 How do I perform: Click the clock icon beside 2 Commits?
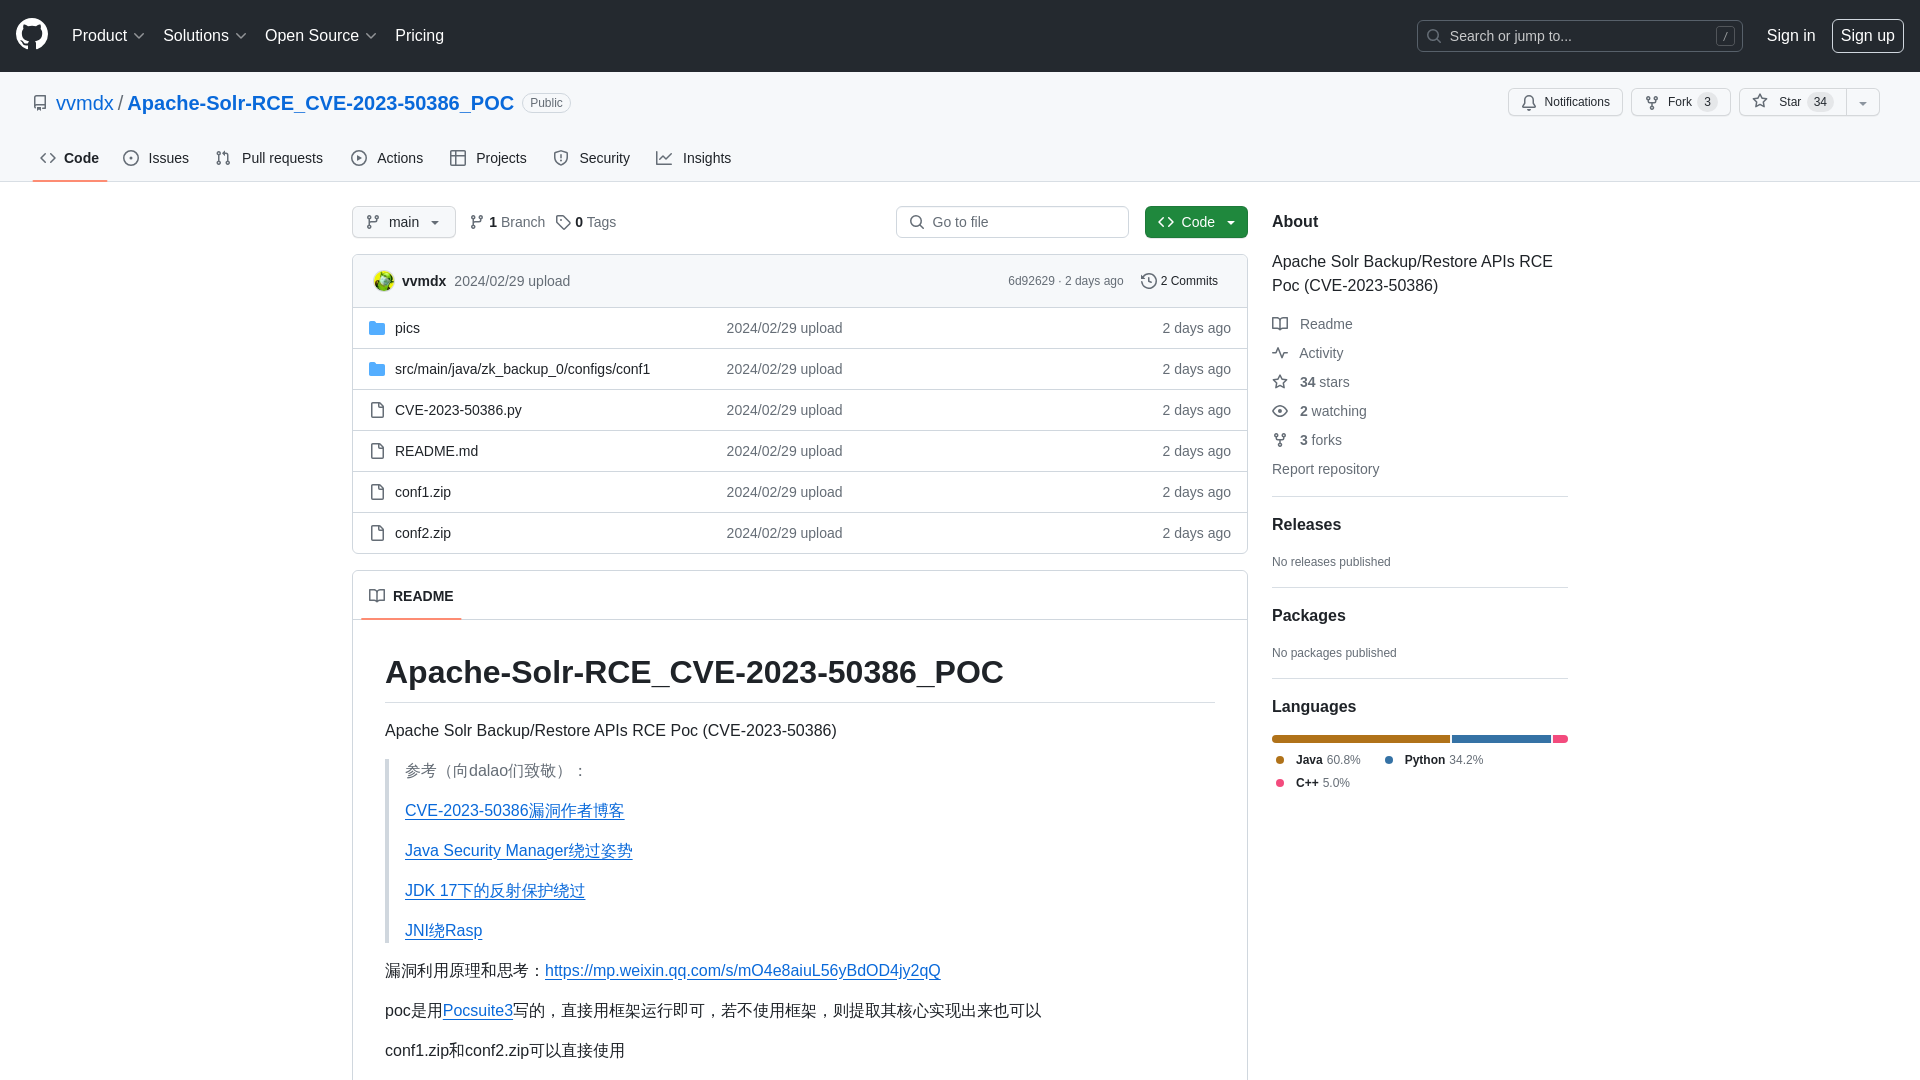click(1148, 281)
